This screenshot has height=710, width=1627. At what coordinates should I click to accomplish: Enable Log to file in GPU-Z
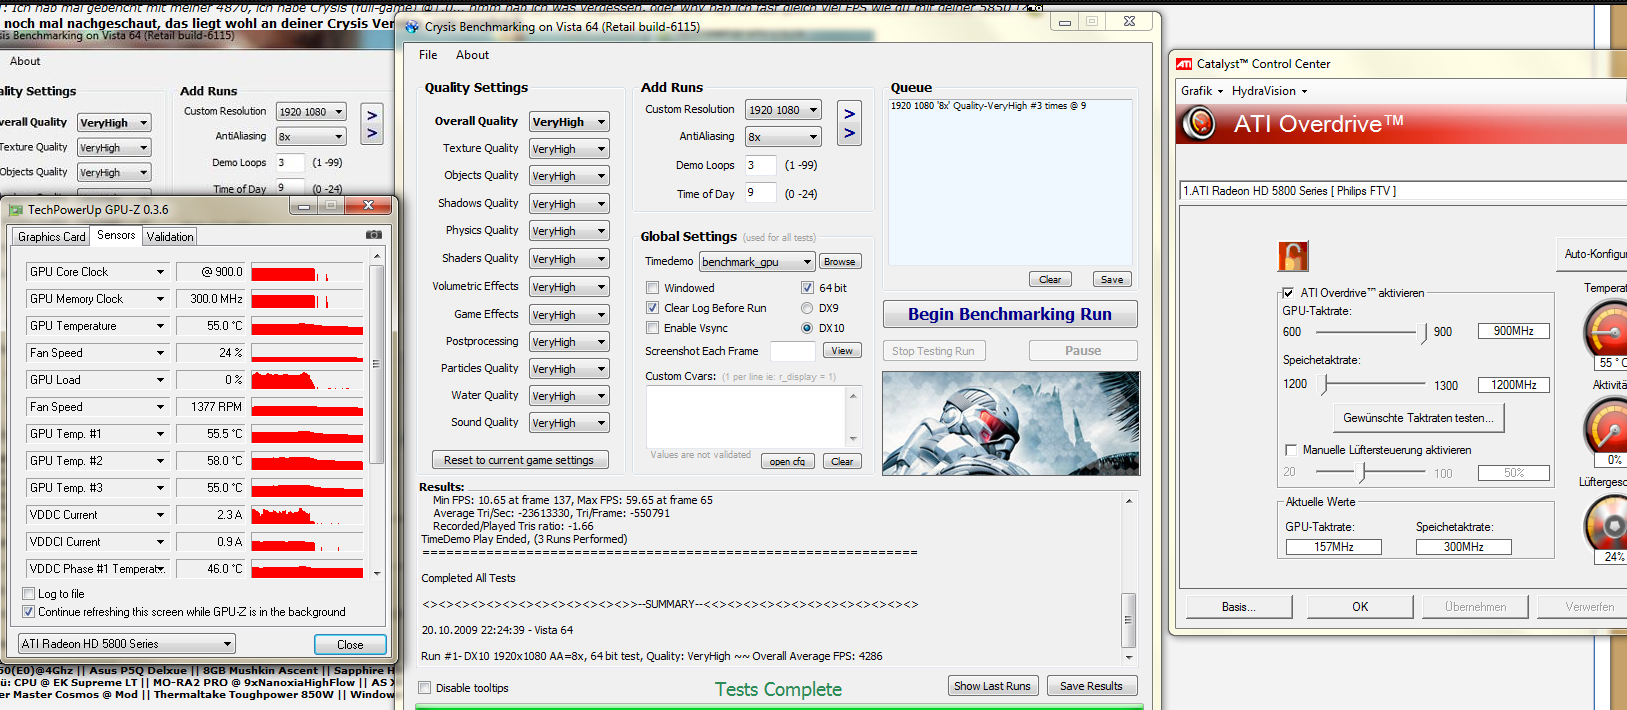[x=29, y=594]
